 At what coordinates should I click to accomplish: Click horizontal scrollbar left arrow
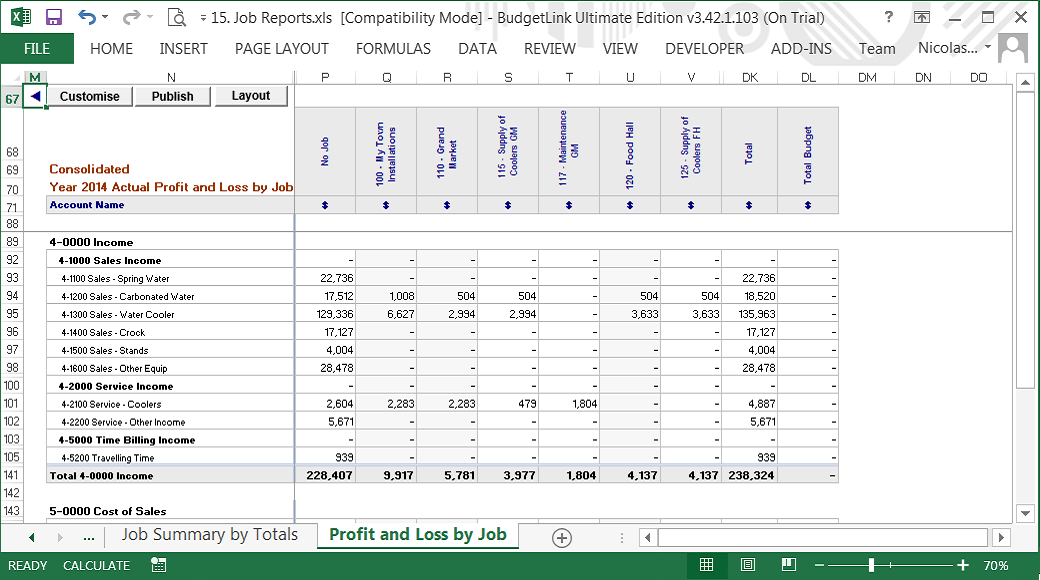click(x=648, y=538)
